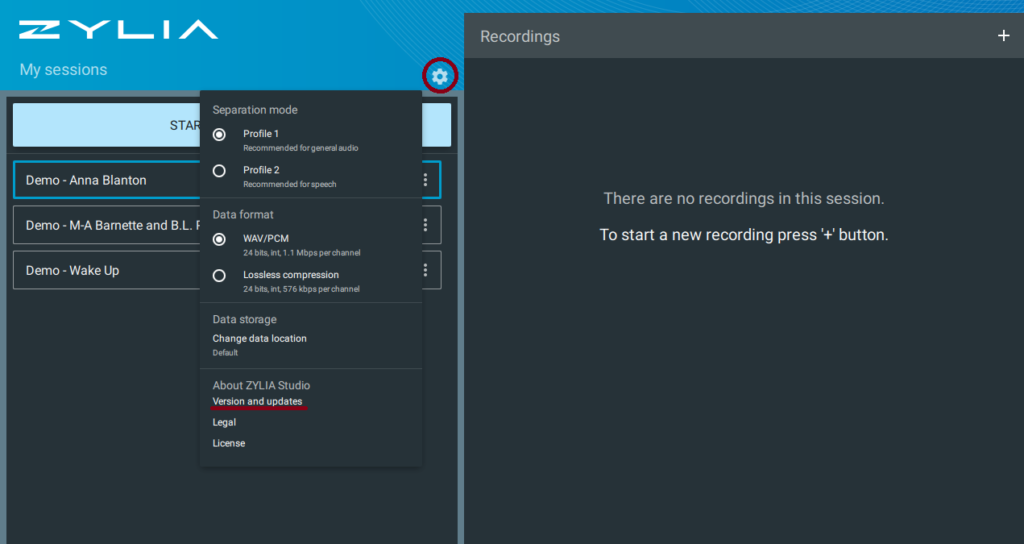The width and height of the screenshot is (1024, 544).
Task: Click 'There are no recordings in this session' message
Action: [744, 199]
